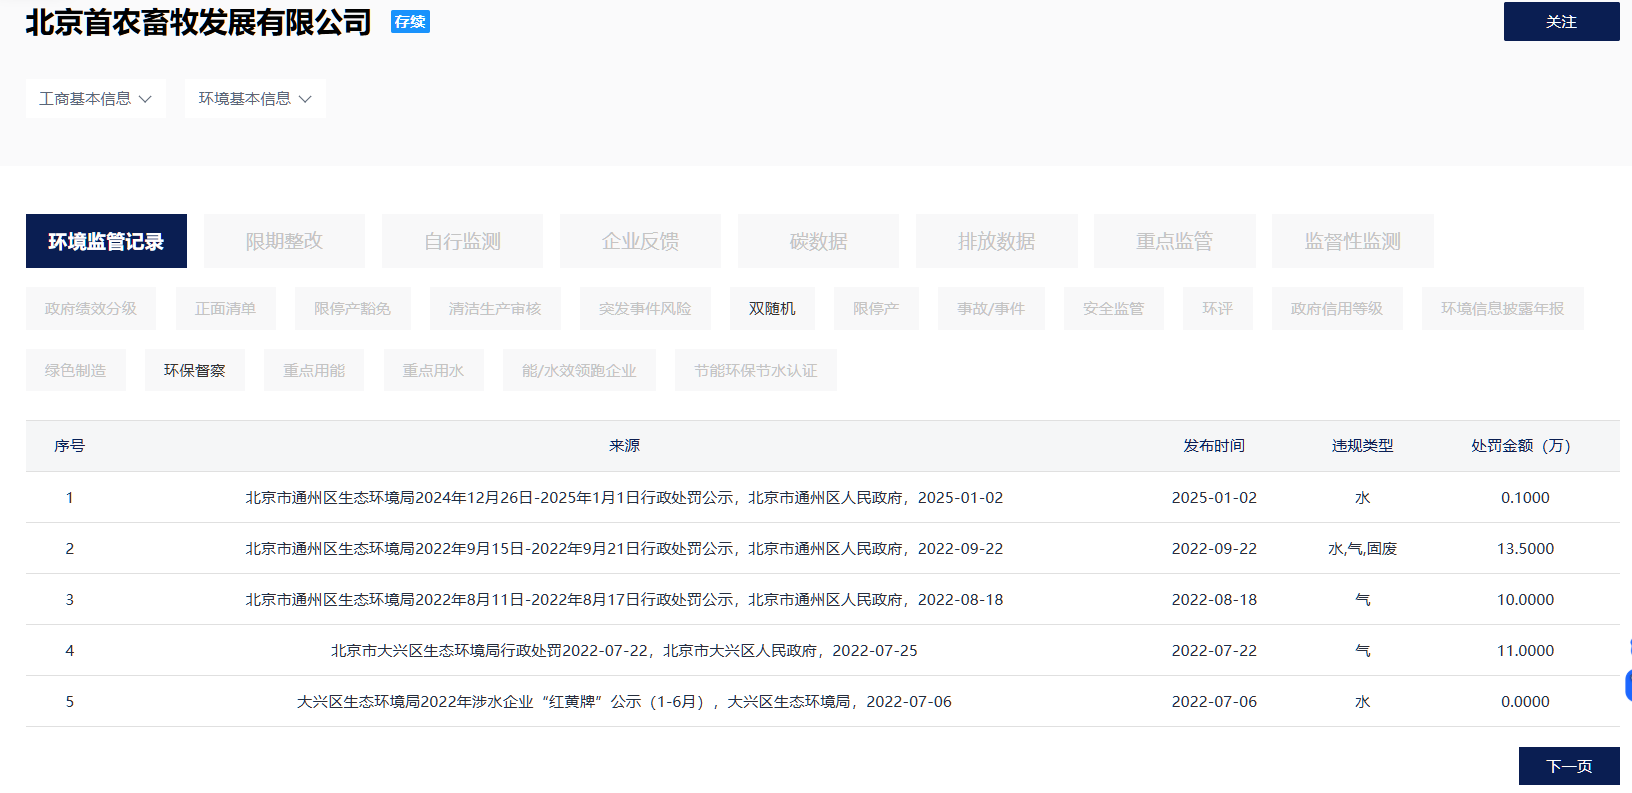Open the 环评 sub-tab

[1218, 309]
